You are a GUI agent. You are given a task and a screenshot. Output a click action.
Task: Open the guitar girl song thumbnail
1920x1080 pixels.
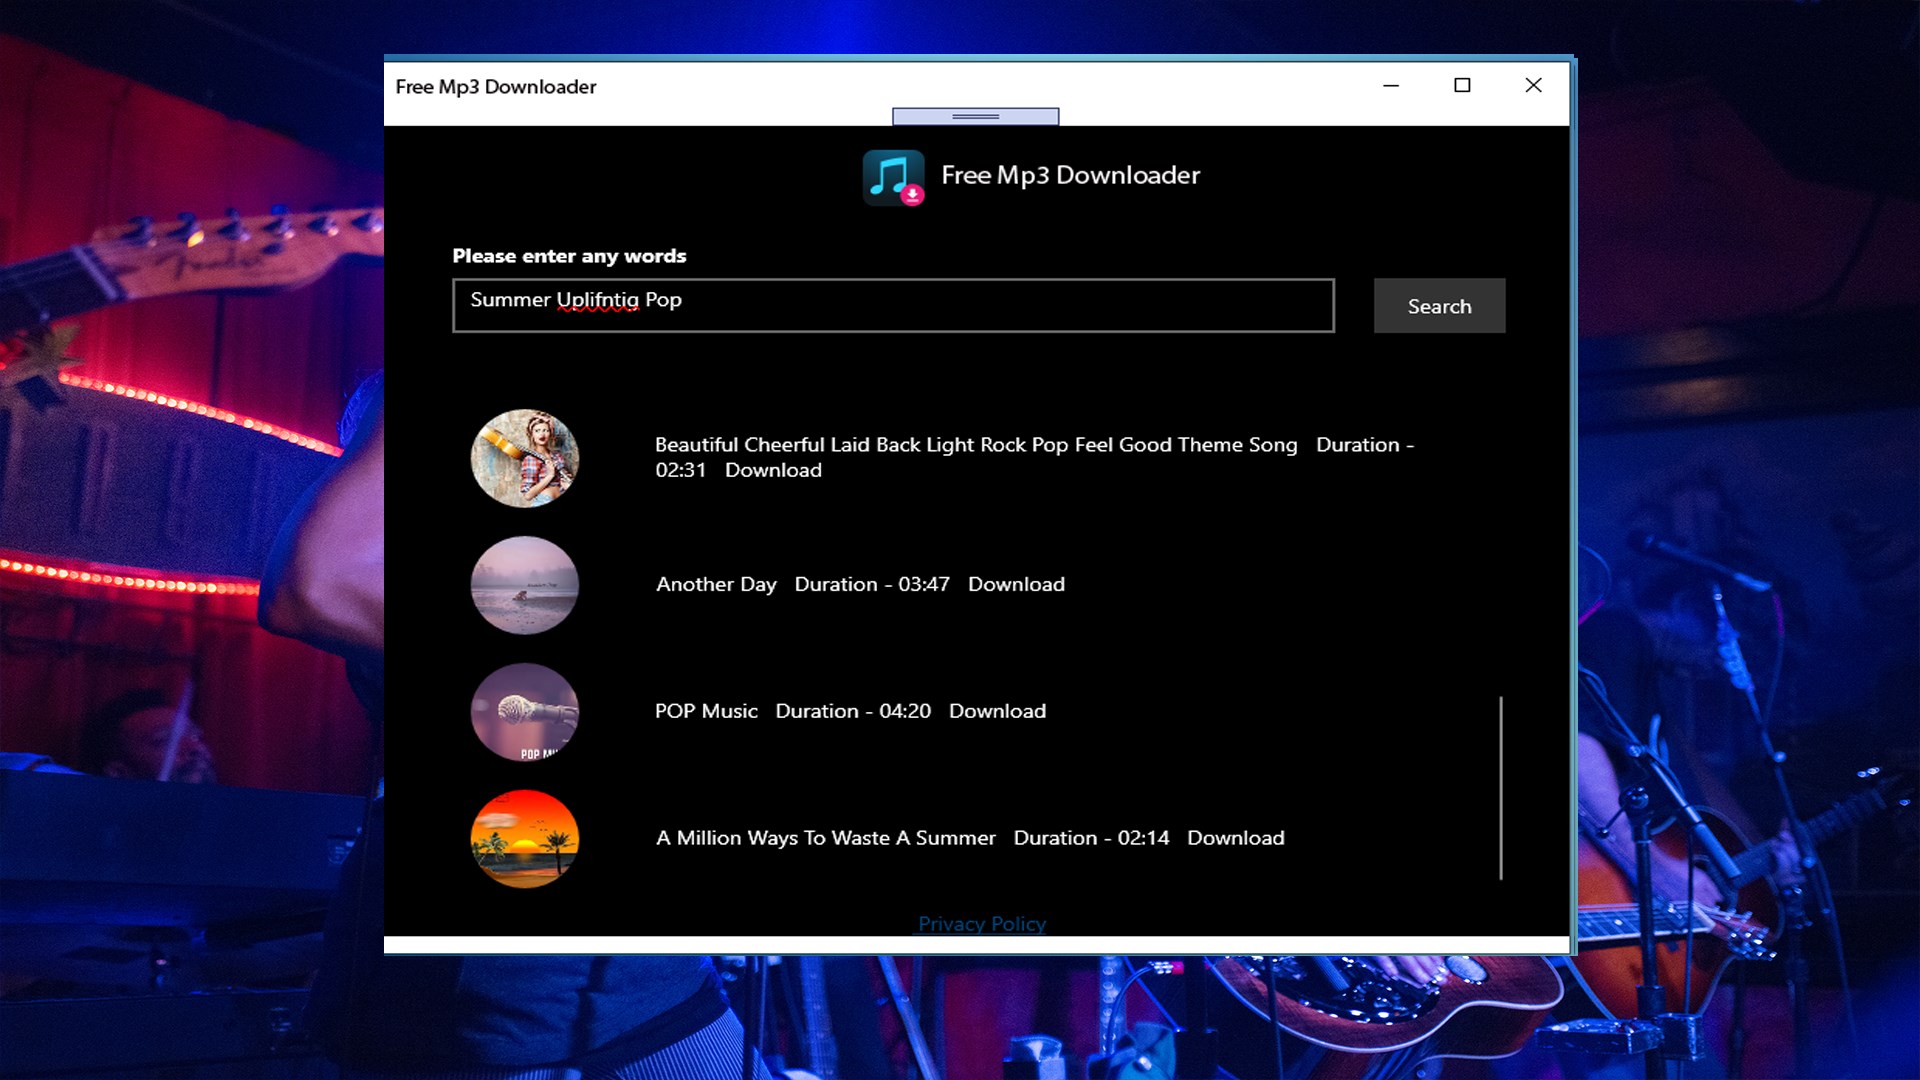tap(524, 458)
